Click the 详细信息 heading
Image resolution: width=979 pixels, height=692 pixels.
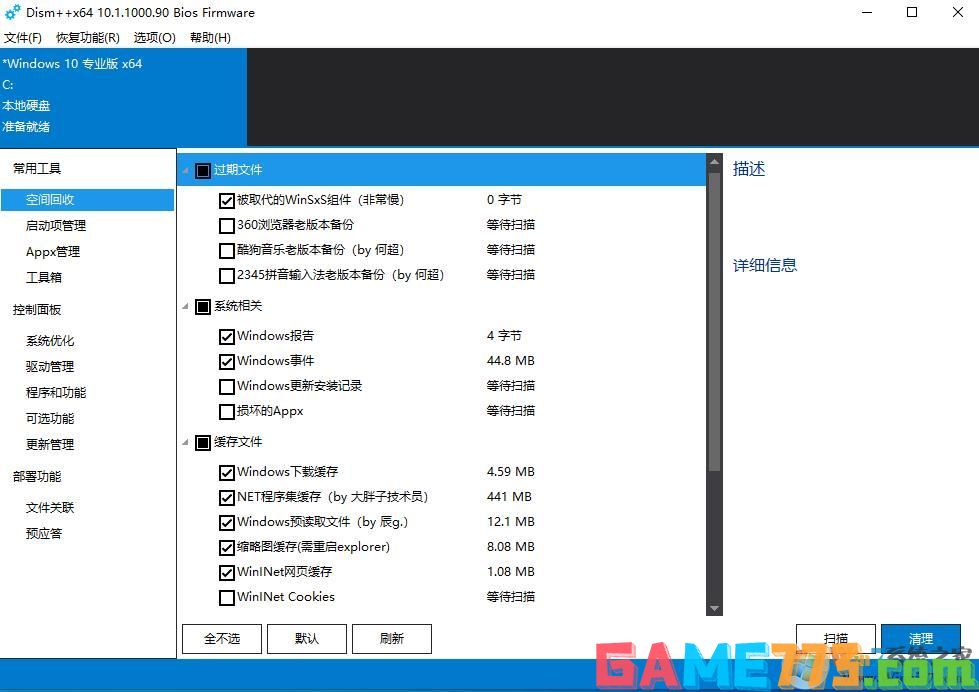pos(765,265)
